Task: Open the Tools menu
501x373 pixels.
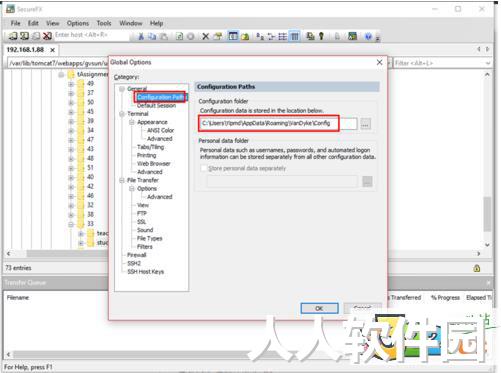Action: point(104,23)
